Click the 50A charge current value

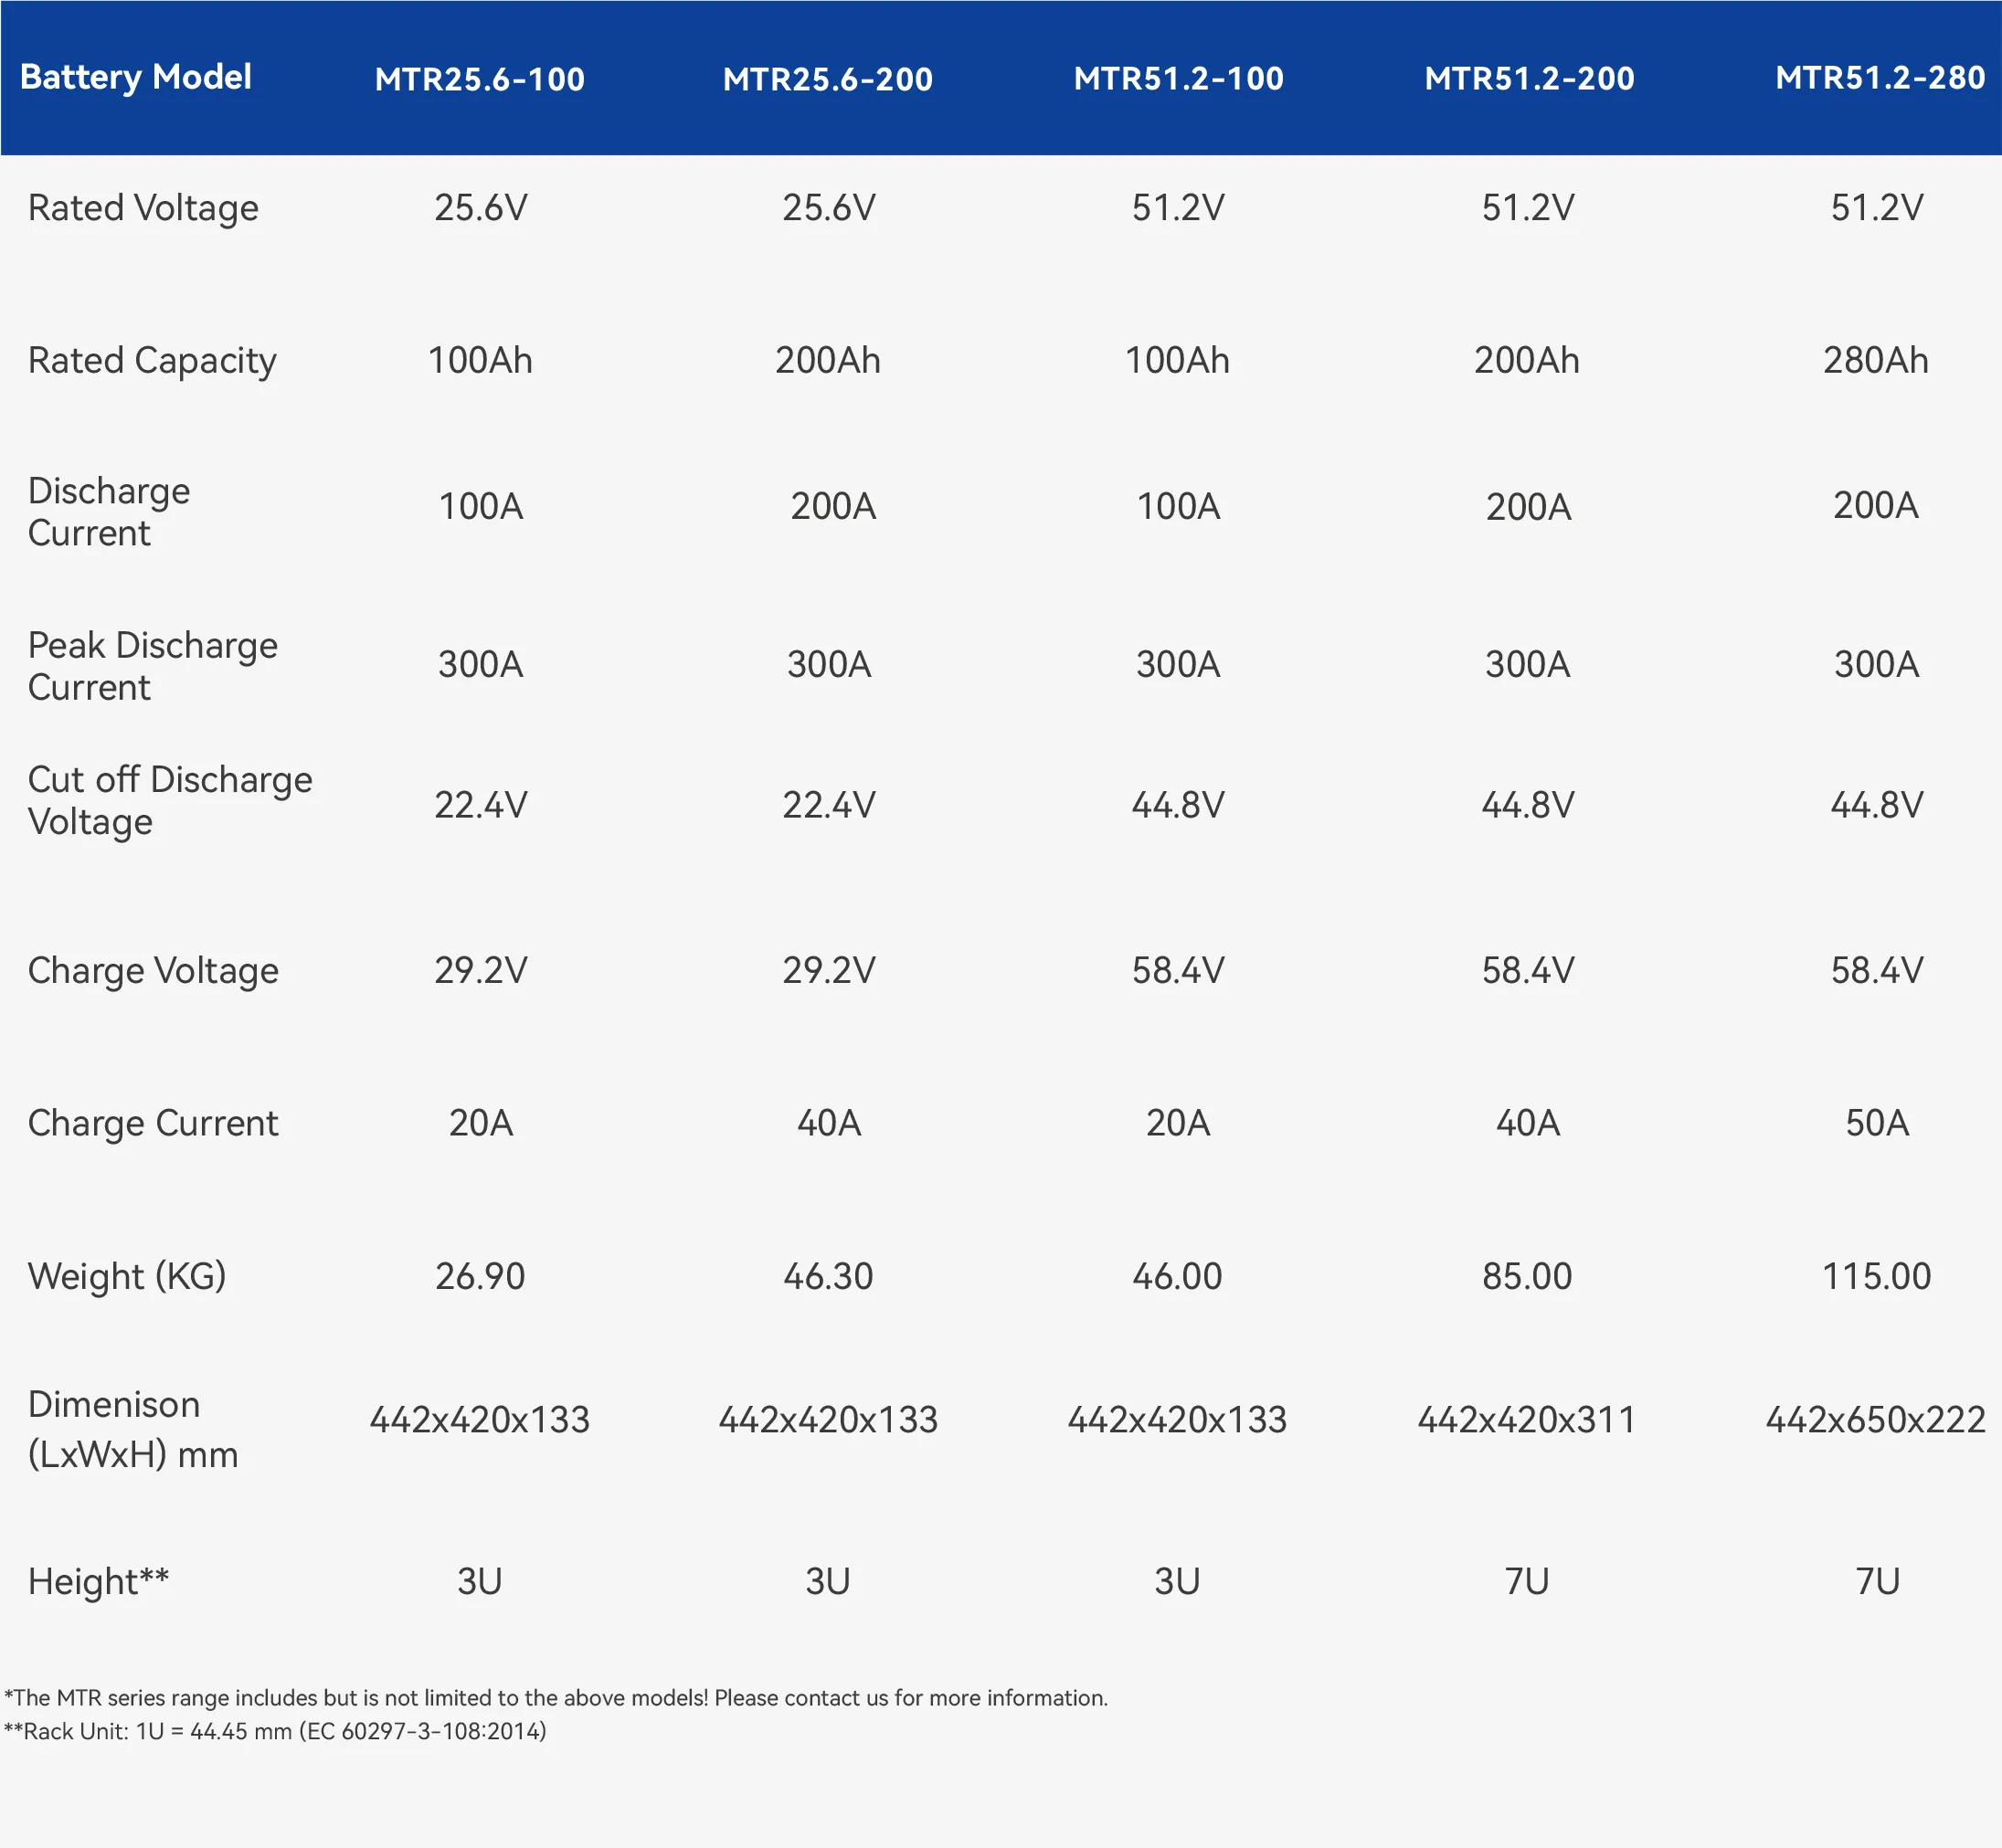point(1877,1123)
